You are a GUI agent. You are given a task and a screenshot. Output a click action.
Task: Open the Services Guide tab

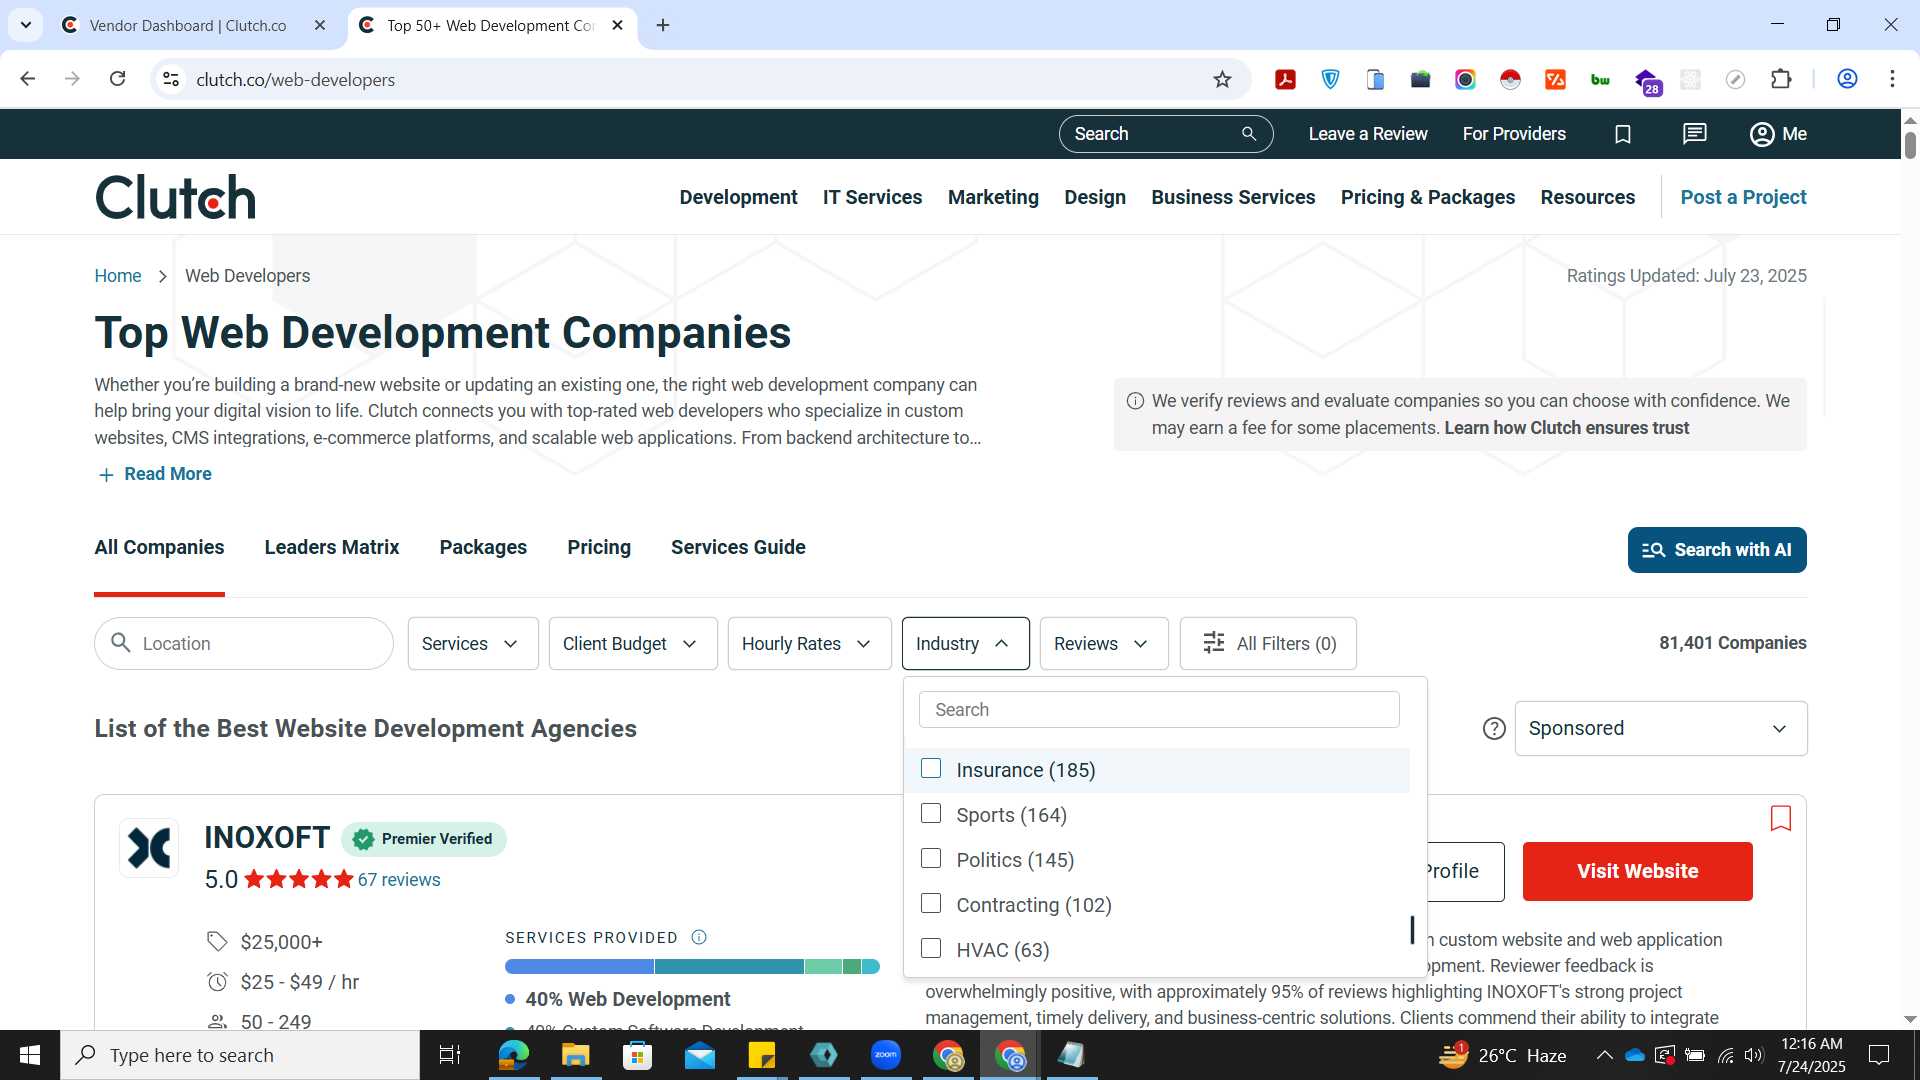pos(738,548)
